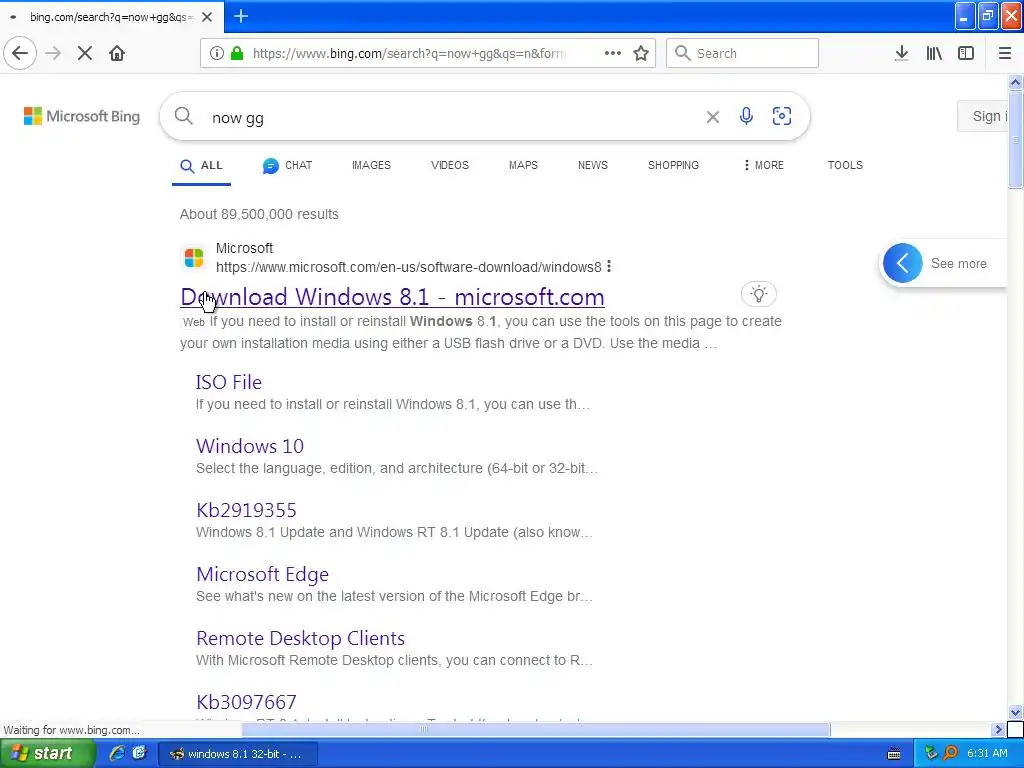Click the magnifier icon in Bing search box

click(184, 116)
